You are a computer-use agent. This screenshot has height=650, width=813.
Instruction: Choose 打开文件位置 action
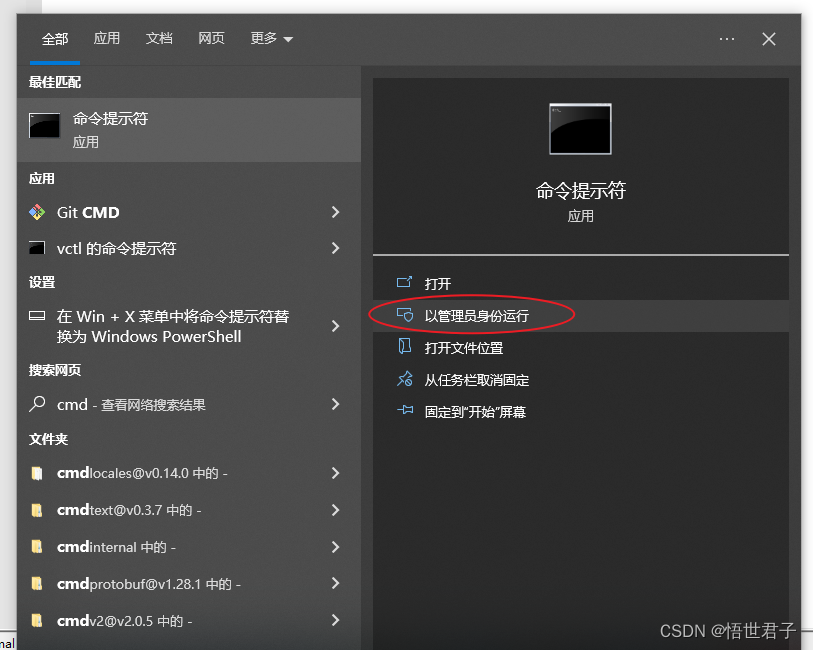(581, 348)
